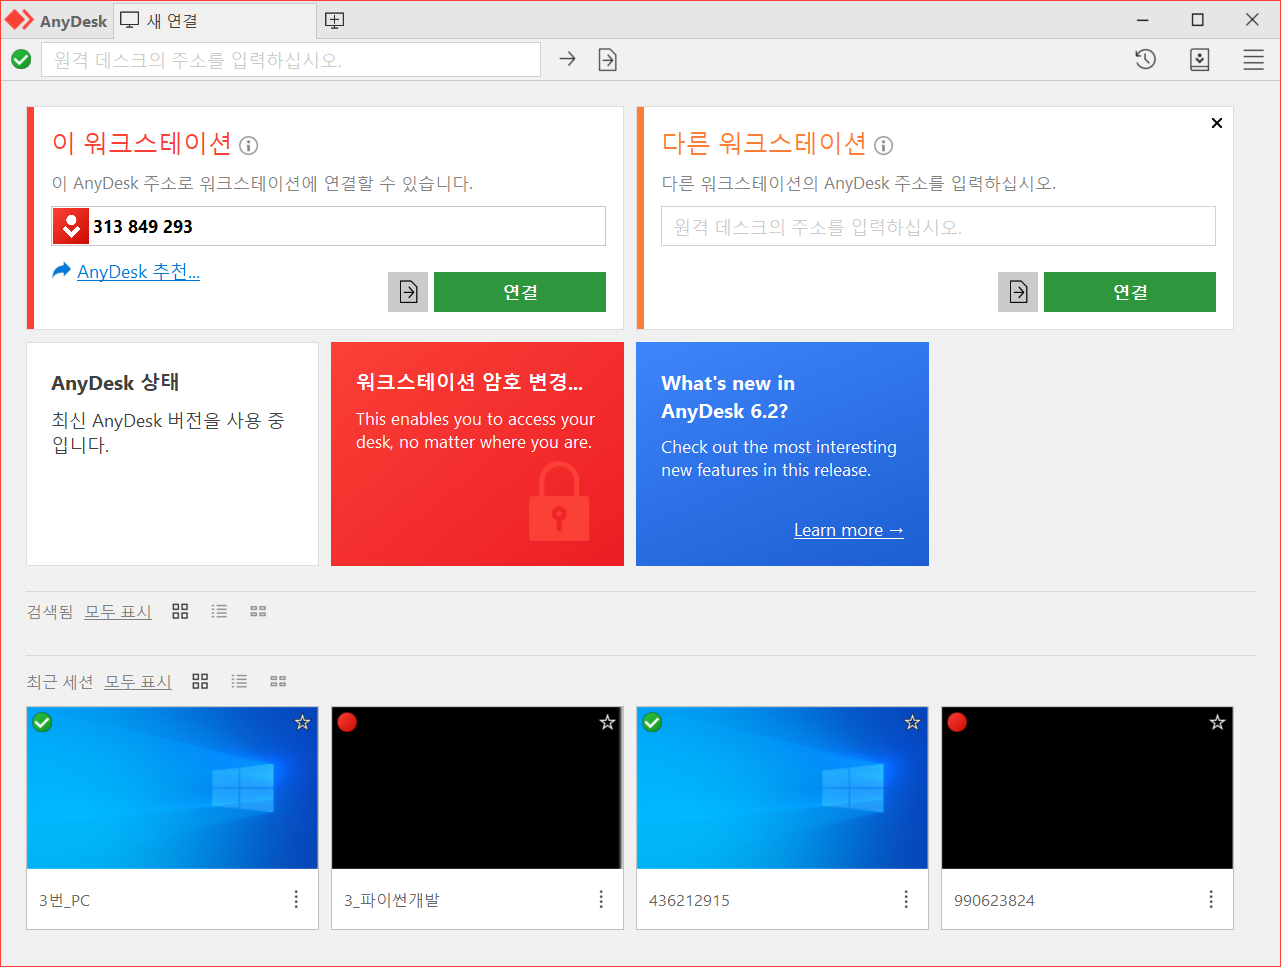Focus address field in 다른 워크스테이션 panel
Screen dimensions: 1281x967
click(x=938, y=226)
